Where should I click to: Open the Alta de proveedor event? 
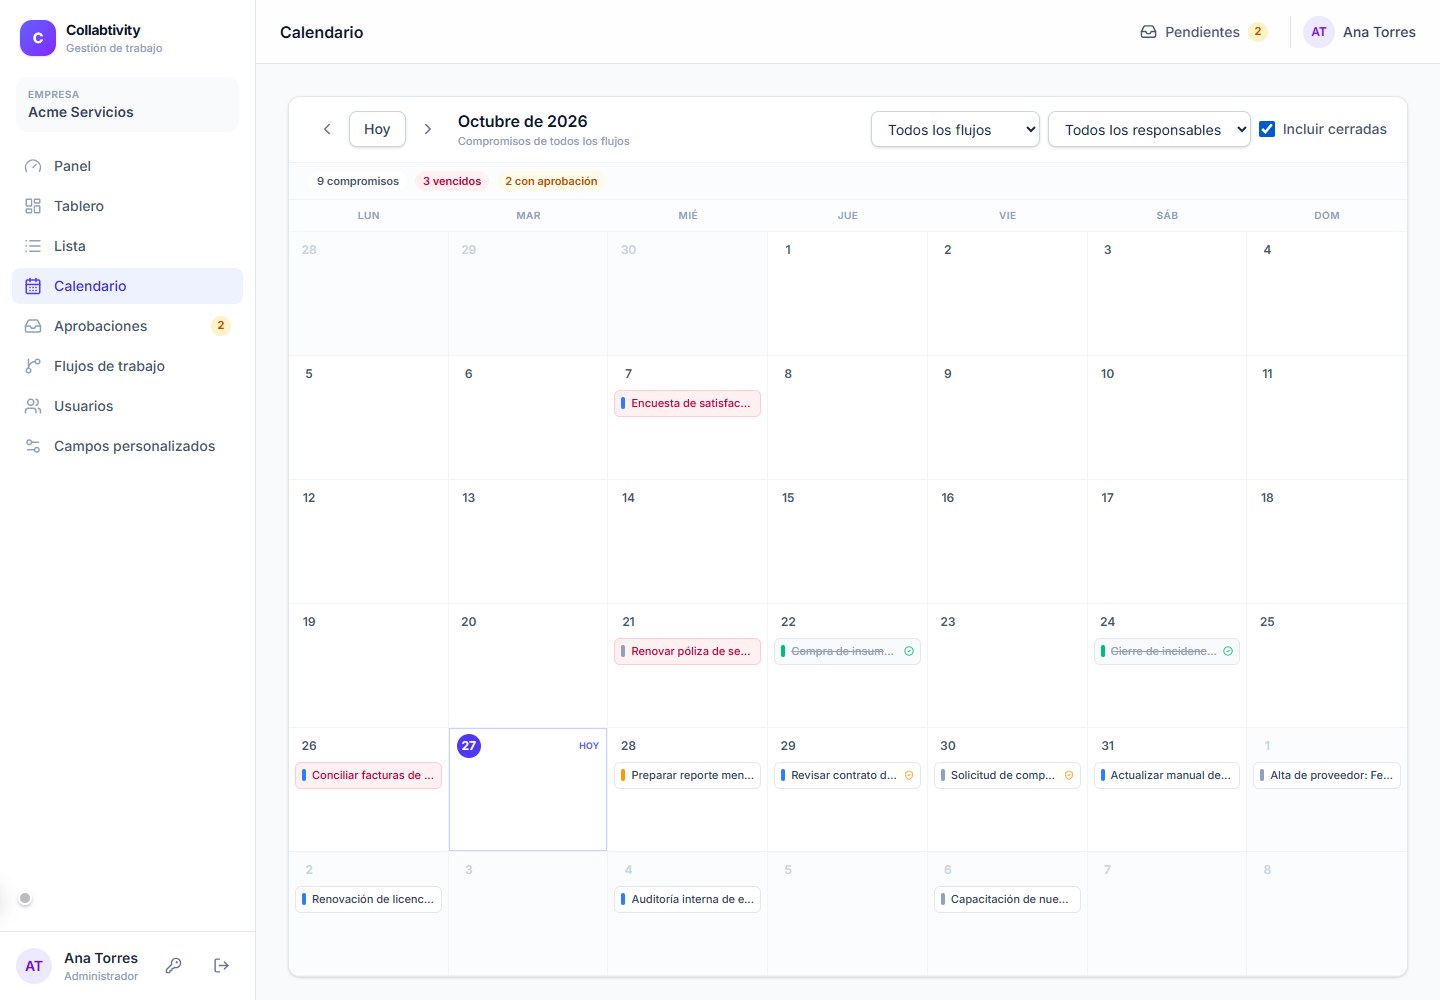pos(1327,775)
